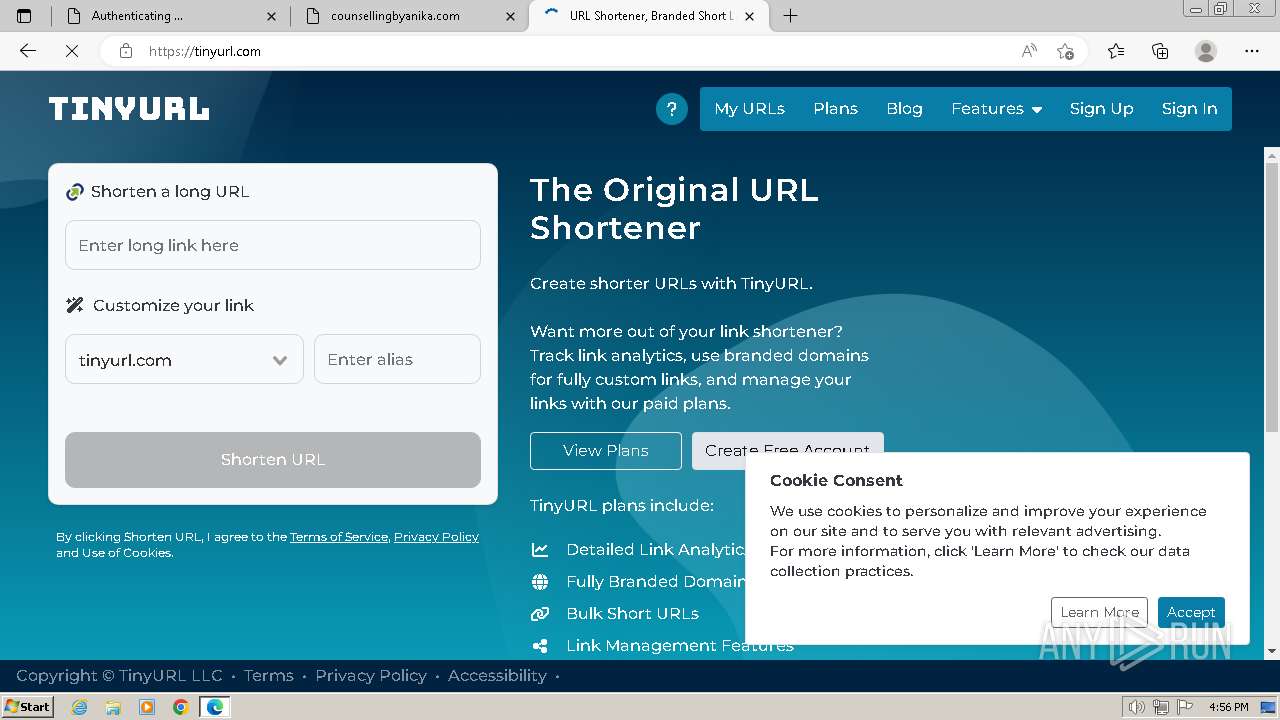Accept the cookie consent
This screenshot has height=720, width=1280.
pos(1191,612)
